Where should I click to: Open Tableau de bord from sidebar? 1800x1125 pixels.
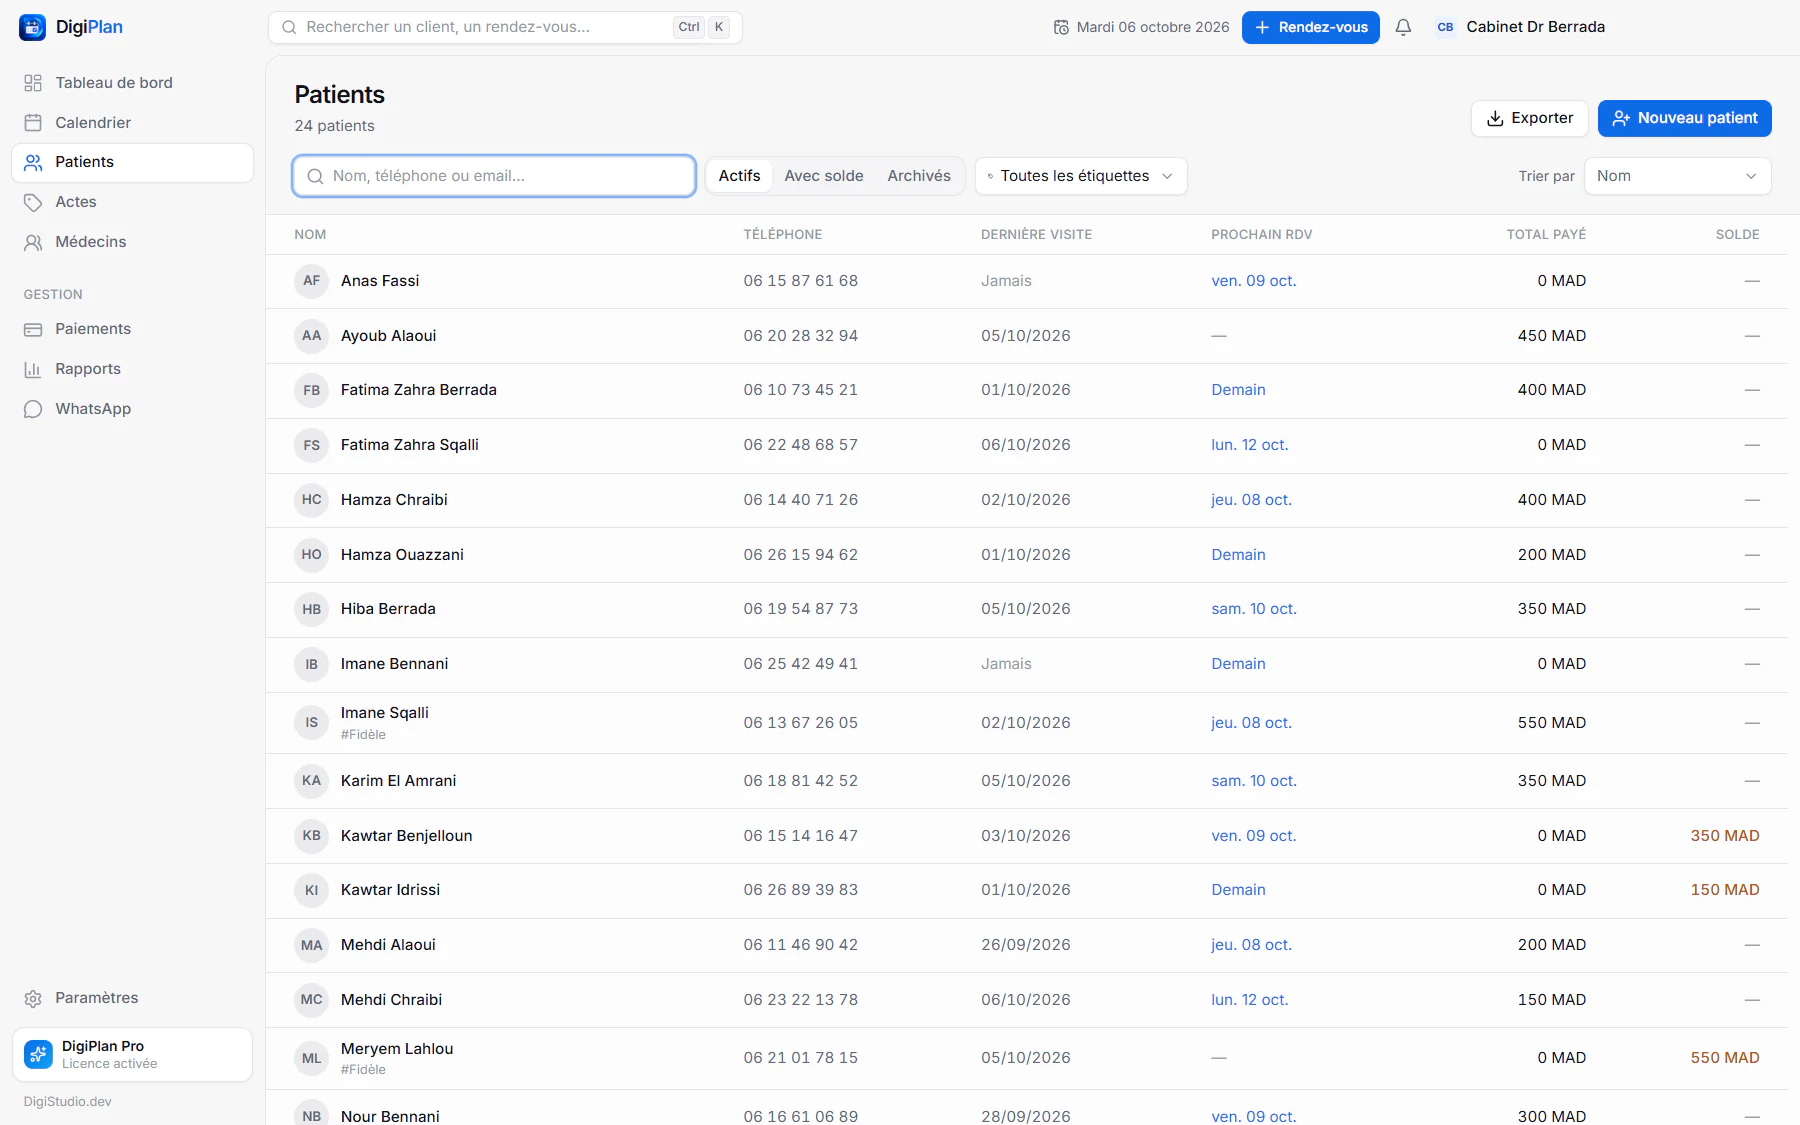click(132, 83)
